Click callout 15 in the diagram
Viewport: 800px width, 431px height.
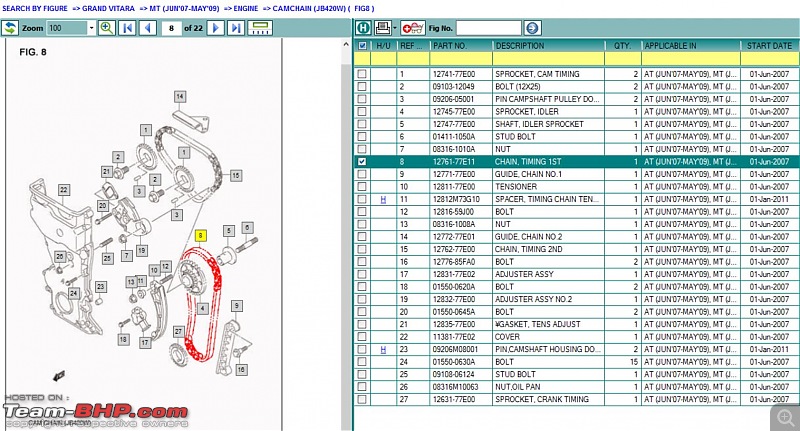coord(235,175)
